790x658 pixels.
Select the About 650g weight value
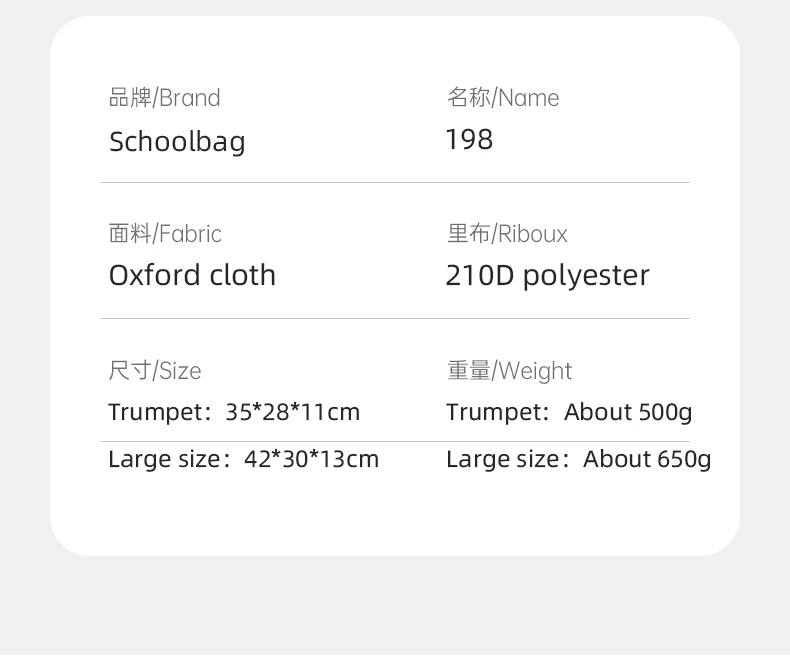tap(647, 459)
